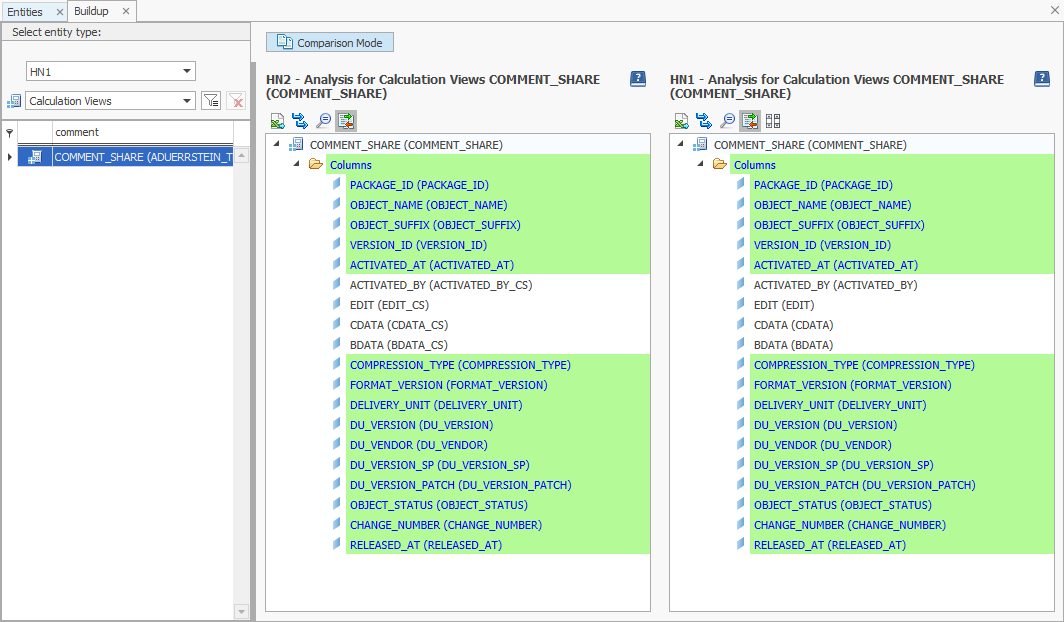1064x622 pixels.
Task: Open the help icon next to HN2 title
Action: (637, 79)
